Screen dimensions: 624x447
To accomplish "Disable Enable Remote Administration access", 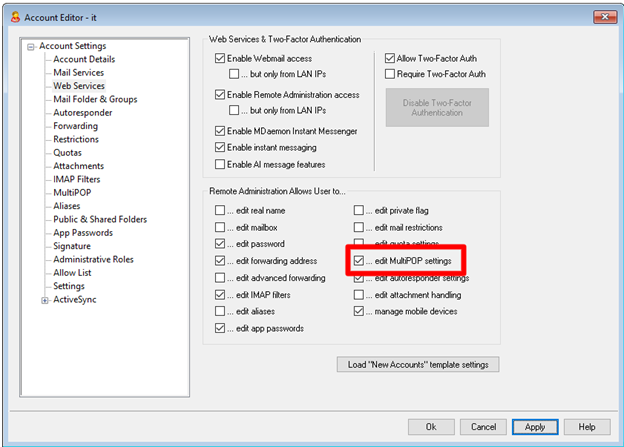I will tap(221, 95).
